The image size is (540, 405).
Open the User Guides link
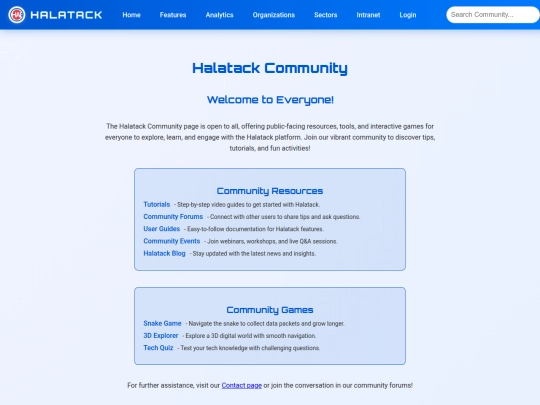162,229
